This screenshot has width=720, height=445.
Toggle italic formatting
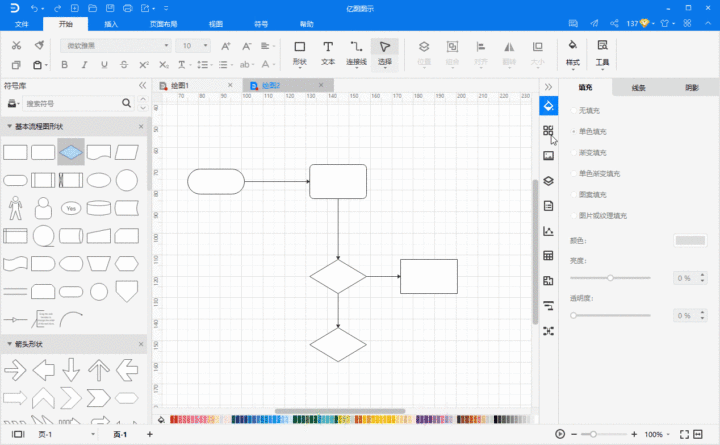(x=84, y=65)
